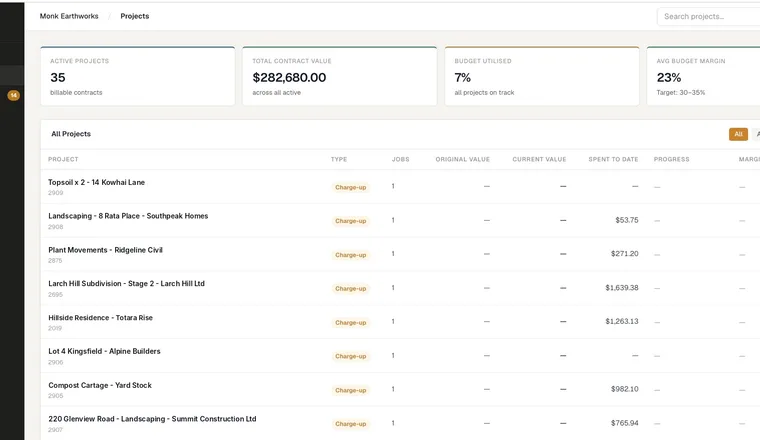Image resolution: width=760 pixels, height=440 pixels.
Task: Open Plant Movements - Ridgeline Civil project
Action: (x=105, y=250)
